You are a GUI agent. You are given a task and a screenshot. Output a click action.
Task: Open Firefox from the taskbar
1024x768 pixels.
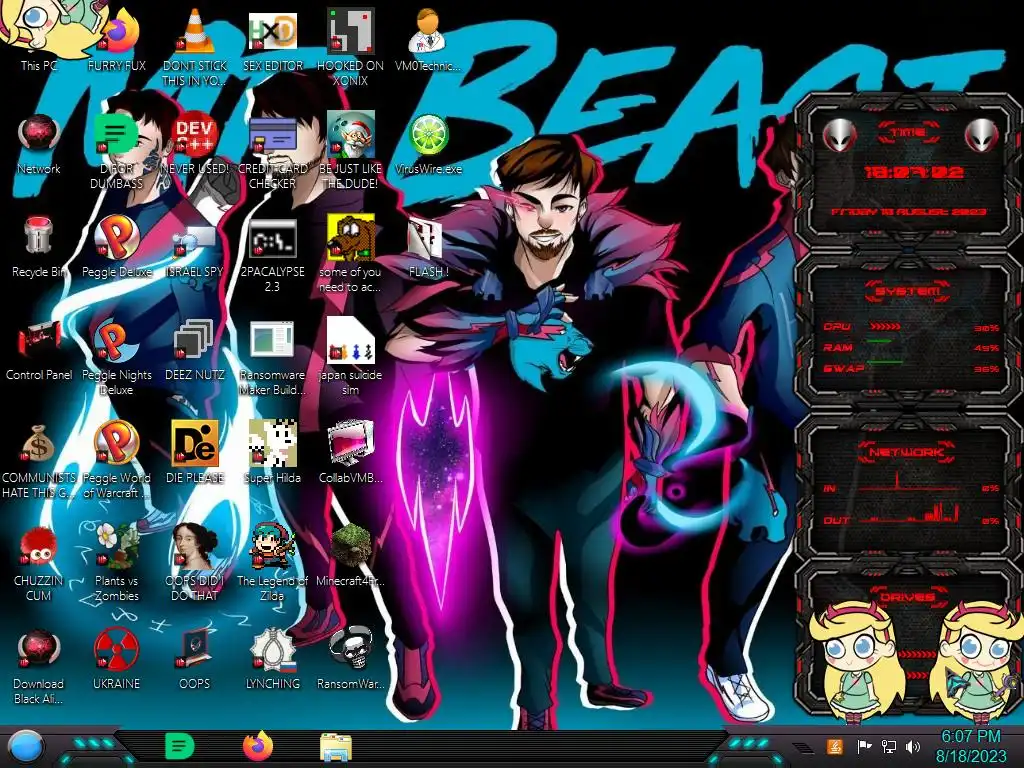click(258, 746)
